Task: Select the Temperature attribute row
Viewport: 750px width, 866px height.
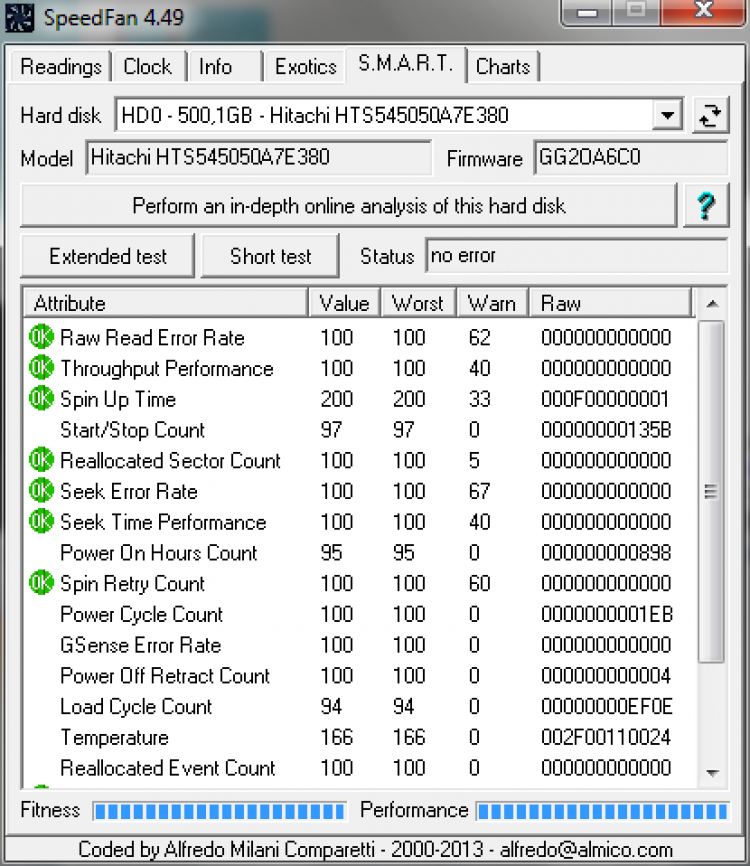Action: click(359, 737)
